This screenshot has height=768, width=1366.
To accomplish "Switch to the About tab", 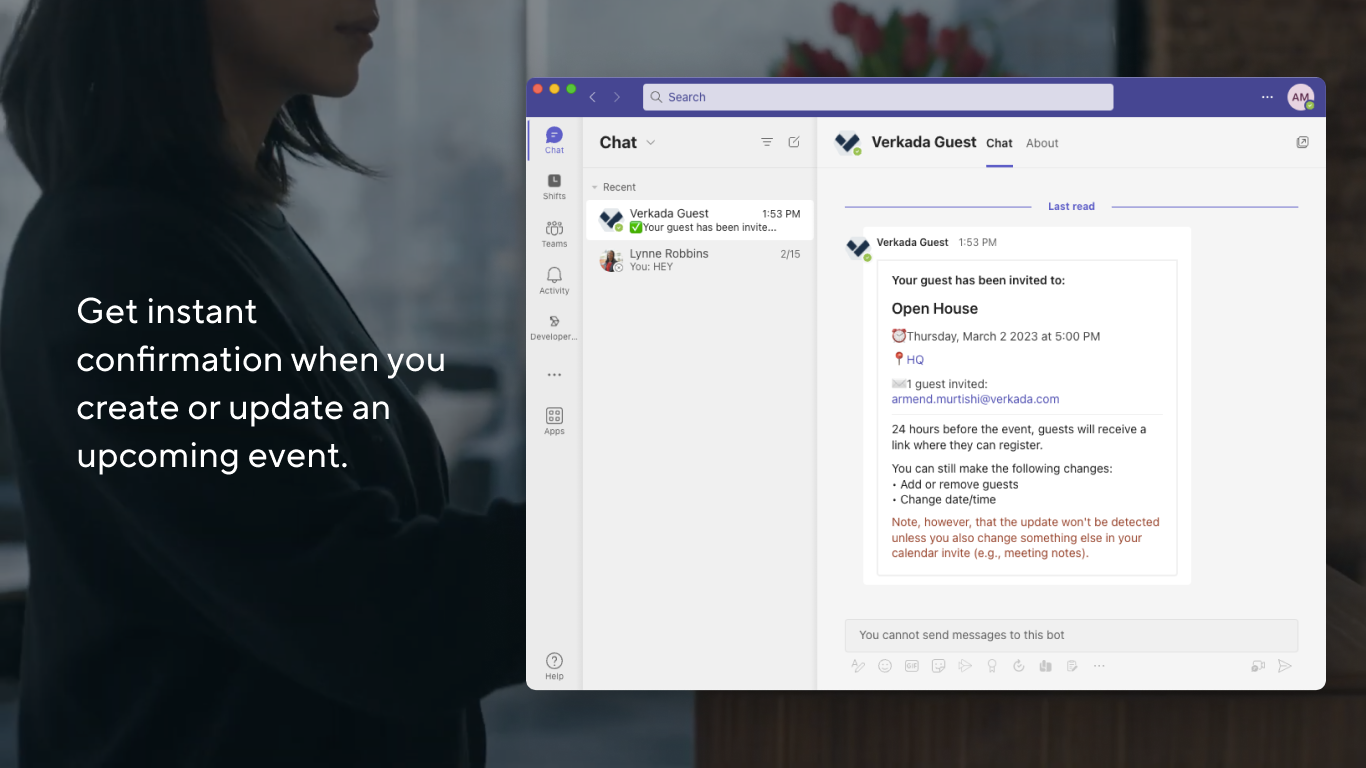I will coord(1042,143).
